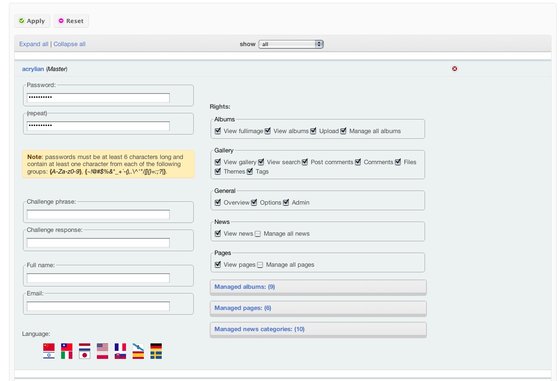Choose the United States flag language
This screenshot has height=381, width=560.
pos(102,347)
